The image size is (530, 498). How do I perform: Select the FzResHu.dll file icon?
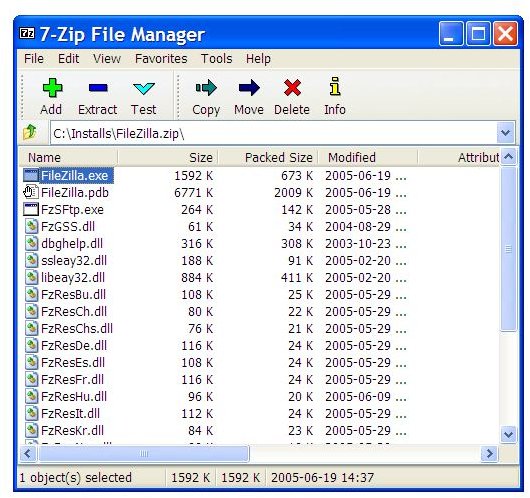[31, 396]
